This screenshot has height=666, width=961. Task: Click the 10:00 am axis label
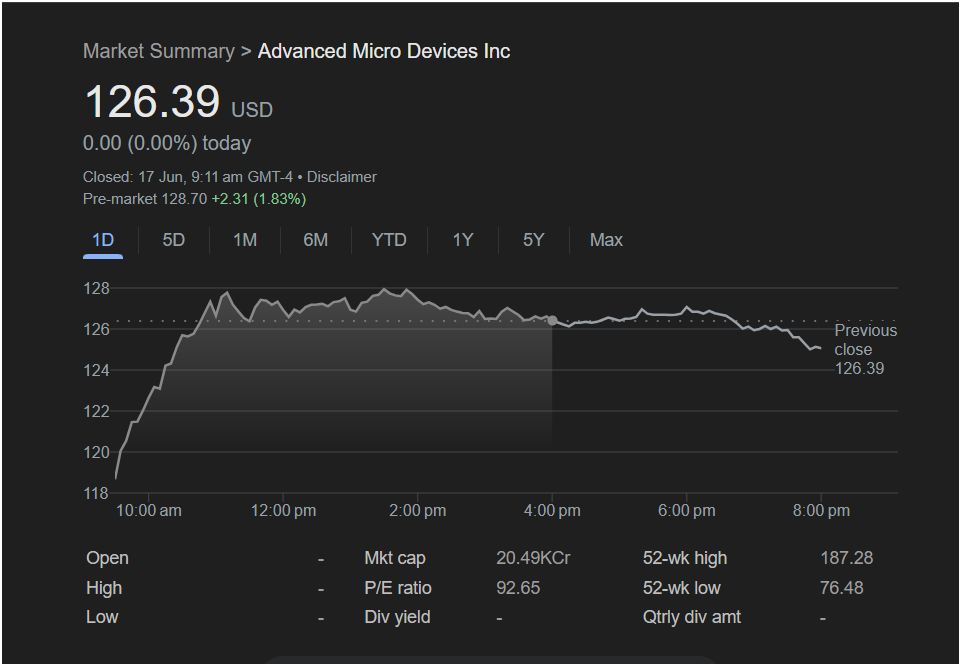[x=149, y=511]
